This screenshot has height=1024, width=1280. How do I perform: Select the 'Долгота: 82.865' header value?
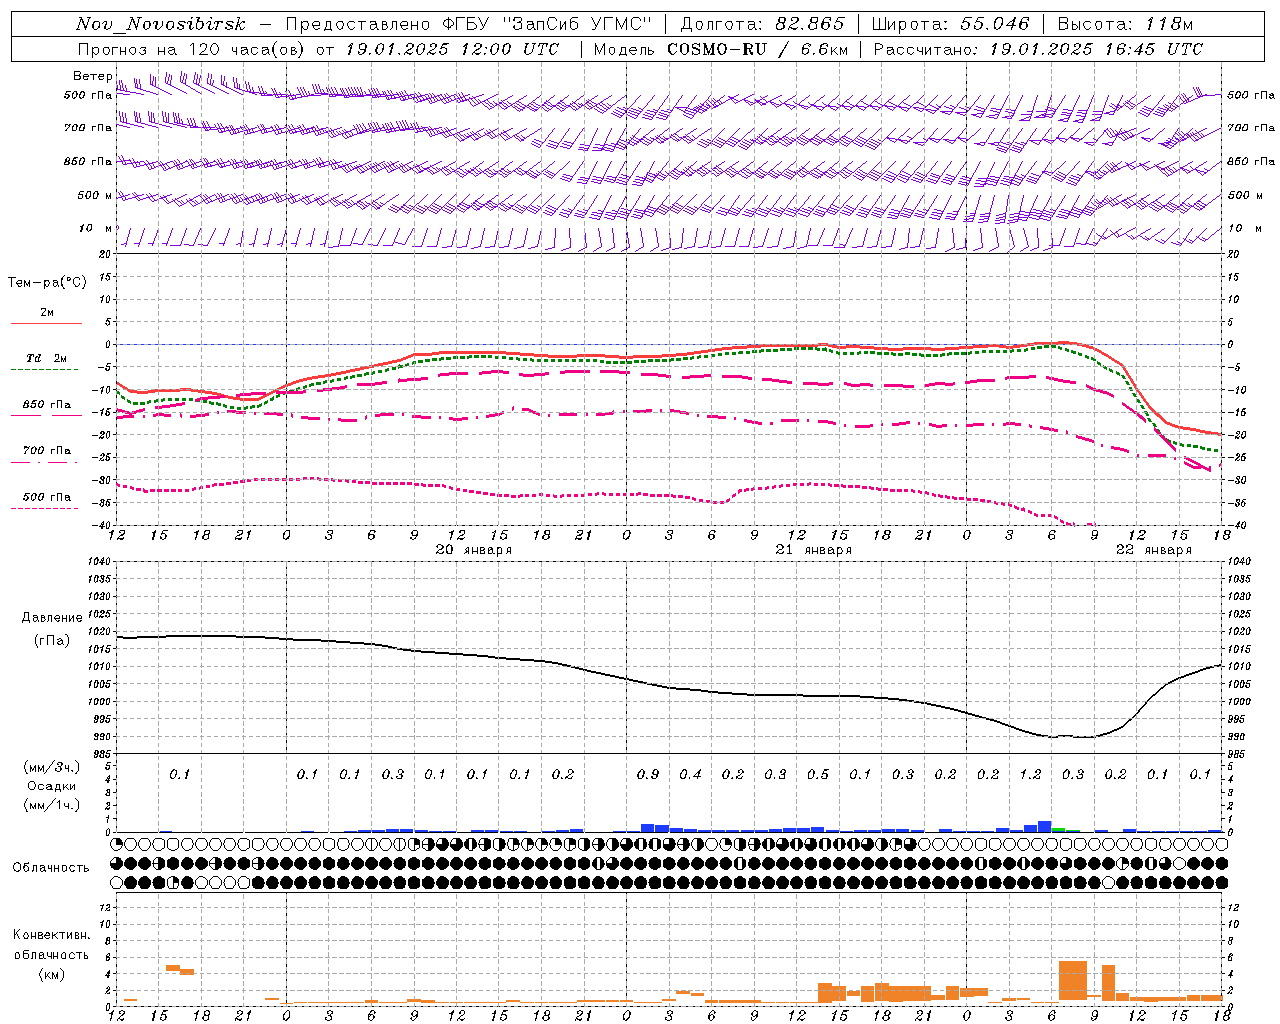click(x=762, y=24)
